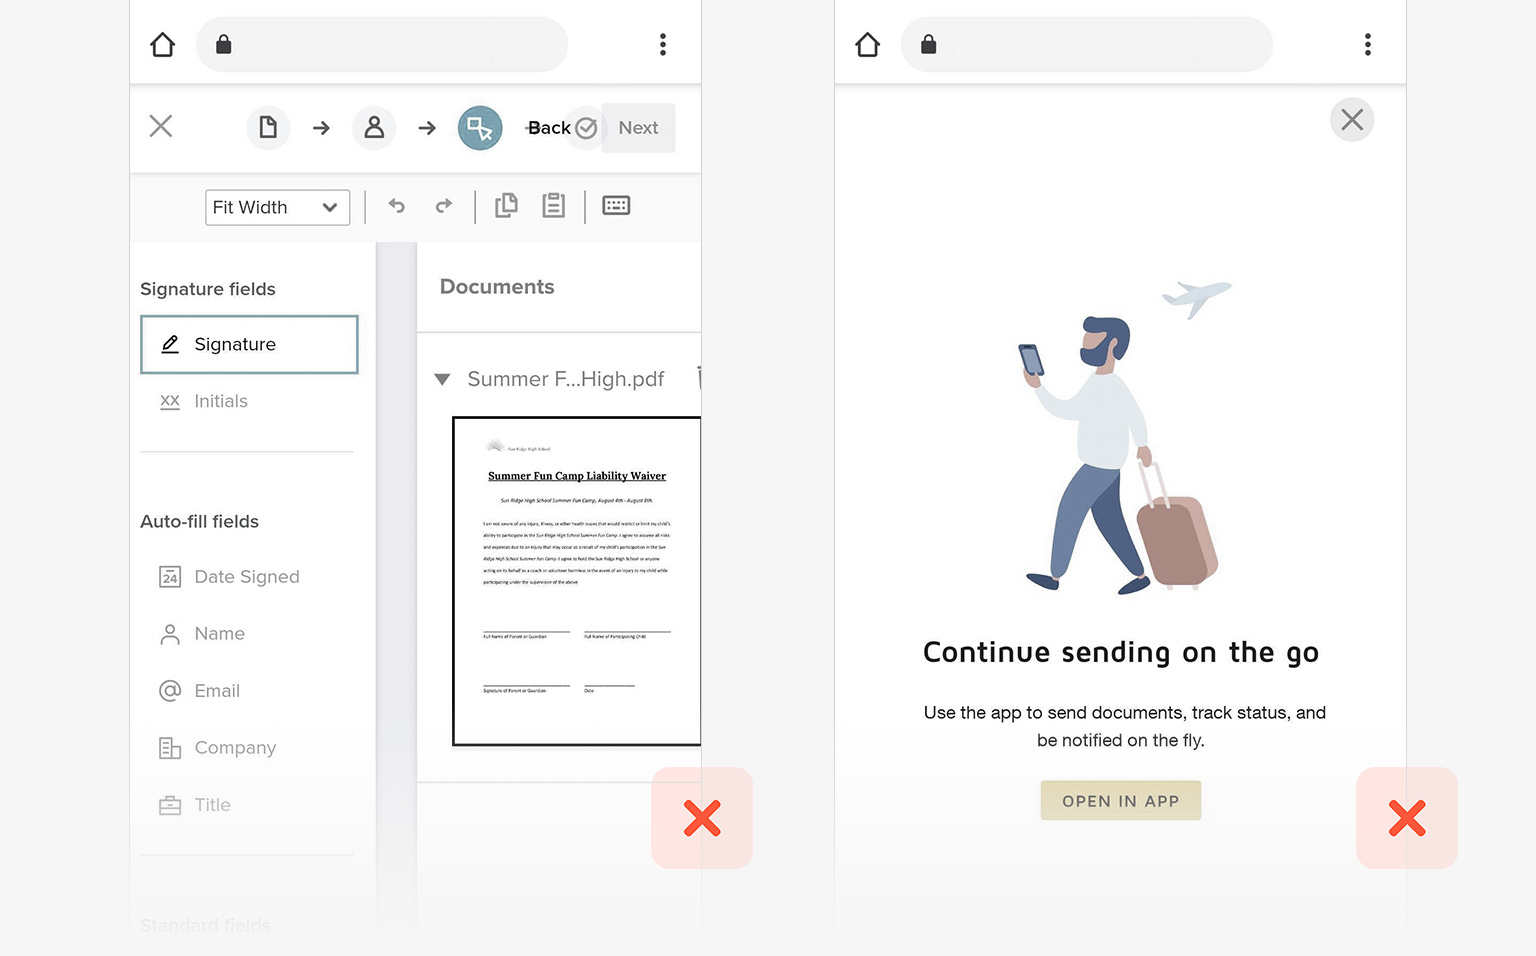The height and width of the screenshot is (956, 1536).
Task: Click the document step icon in the workflow bar
Action: [x=267, y=127]
